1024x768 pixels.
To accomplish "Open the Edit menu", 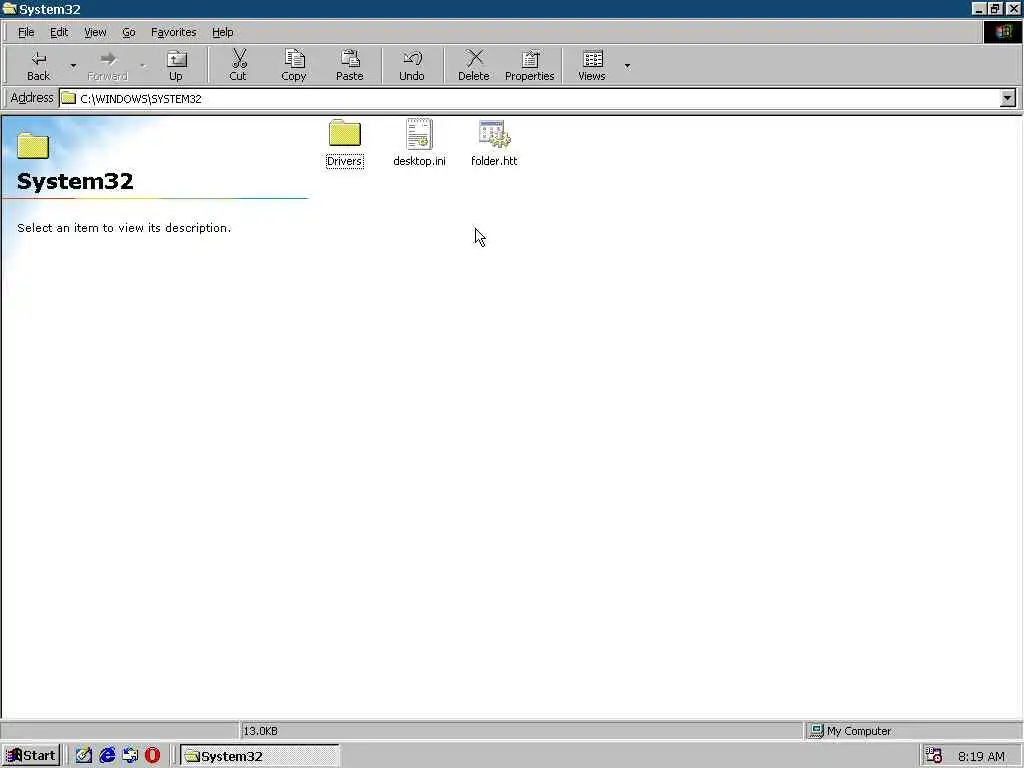I will point(59,32).
